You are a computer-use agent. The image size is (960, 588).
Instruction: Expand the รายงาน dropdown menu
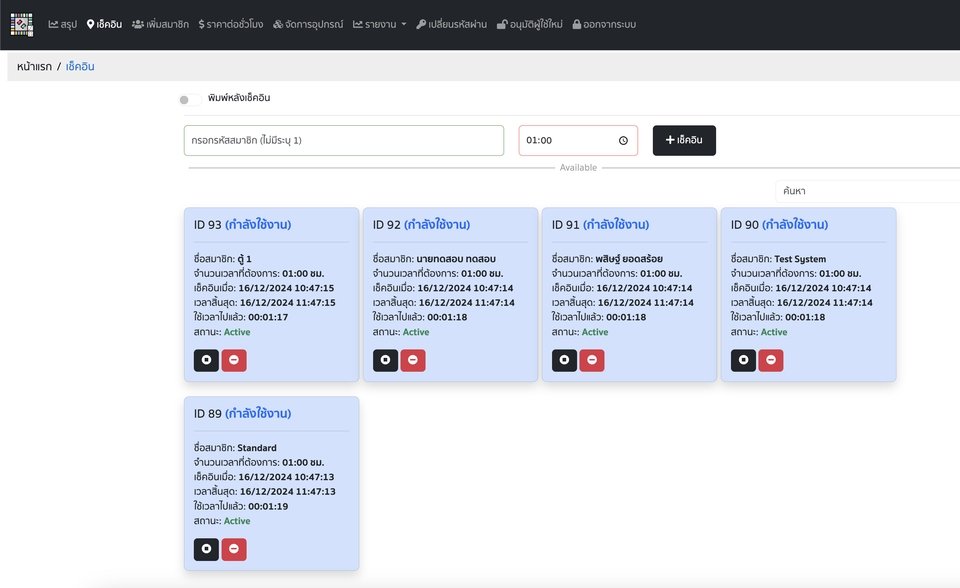click(380, 24)
